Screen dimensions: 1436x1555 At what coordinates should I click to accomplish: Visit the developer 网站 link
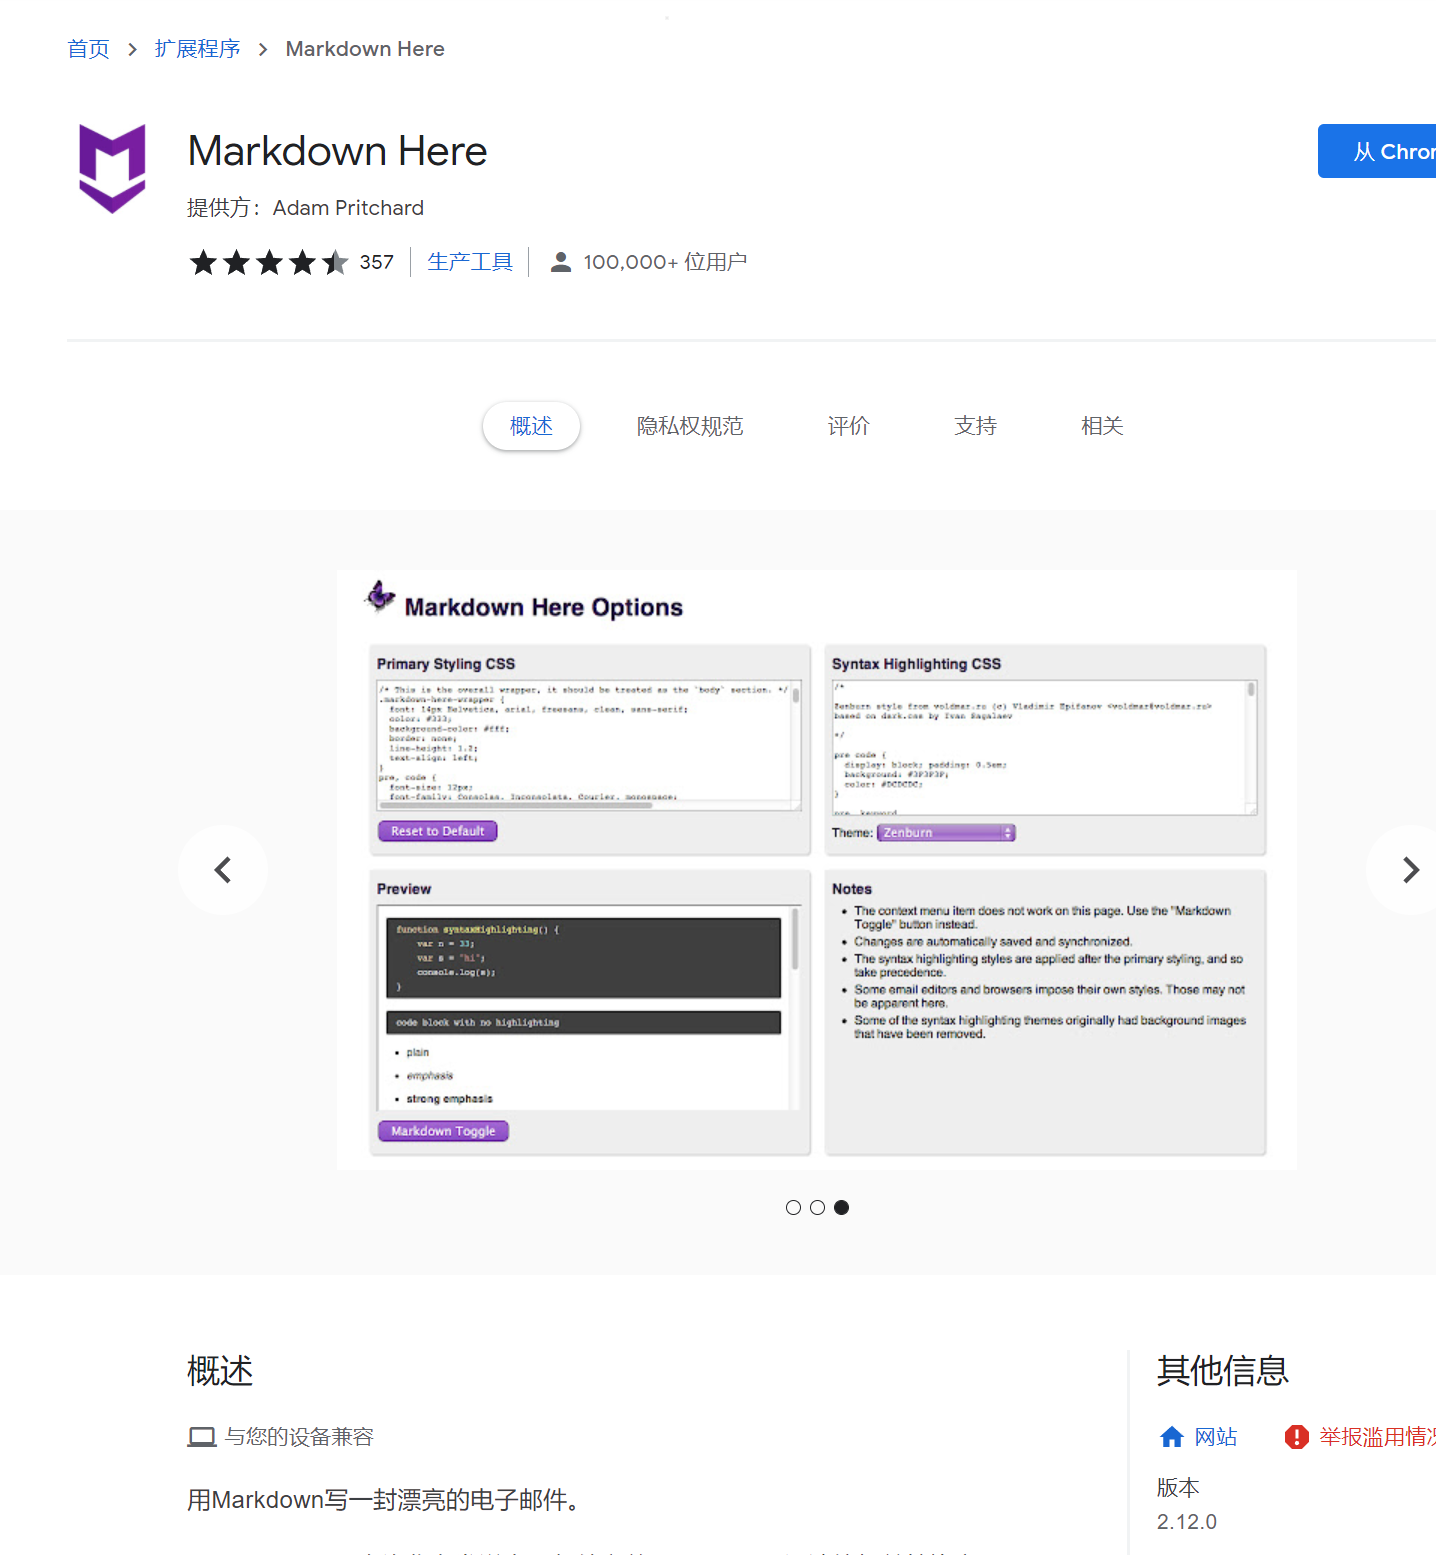(1215, 1437)
